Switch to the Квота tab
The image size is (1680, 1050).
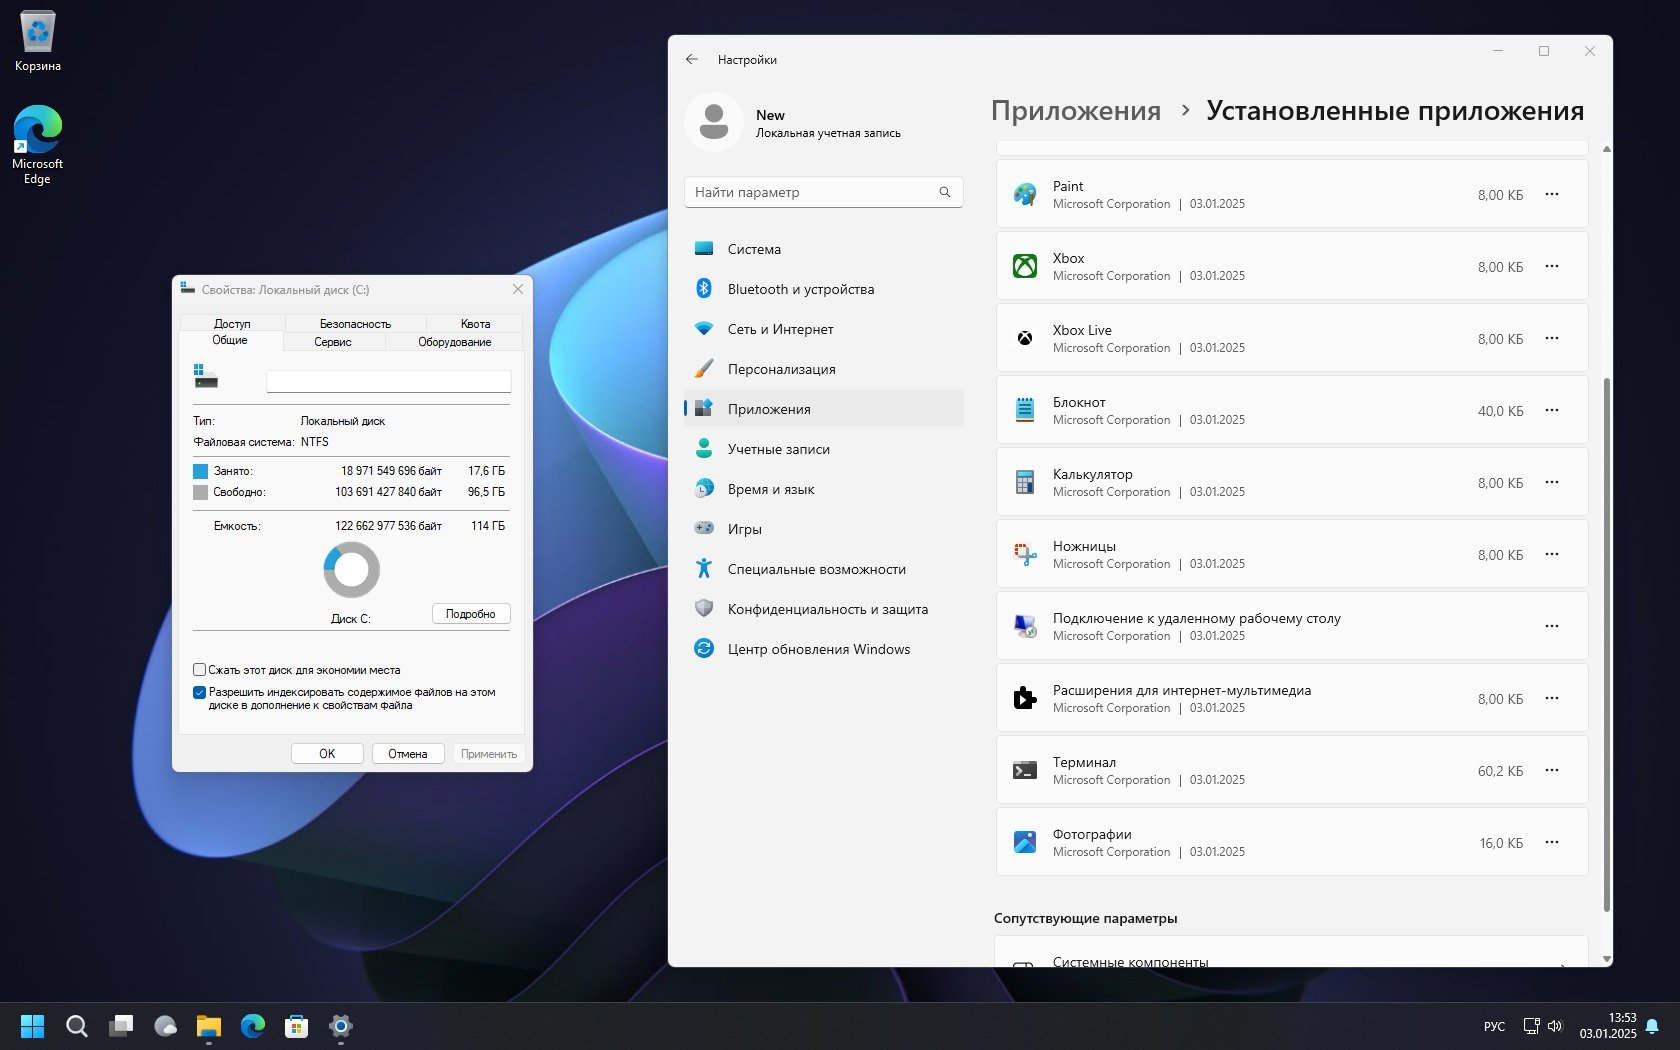[475, 323]
